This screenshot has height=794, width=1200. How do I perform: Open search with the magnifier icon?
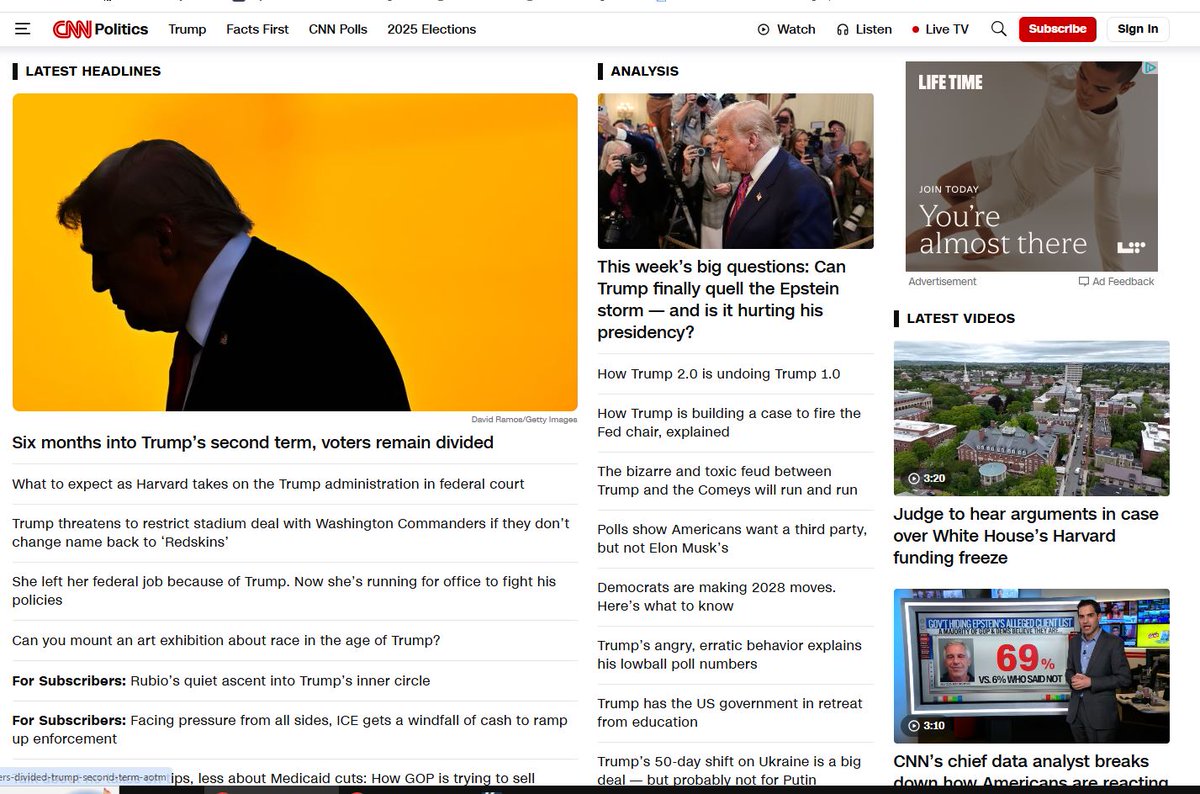998,29
